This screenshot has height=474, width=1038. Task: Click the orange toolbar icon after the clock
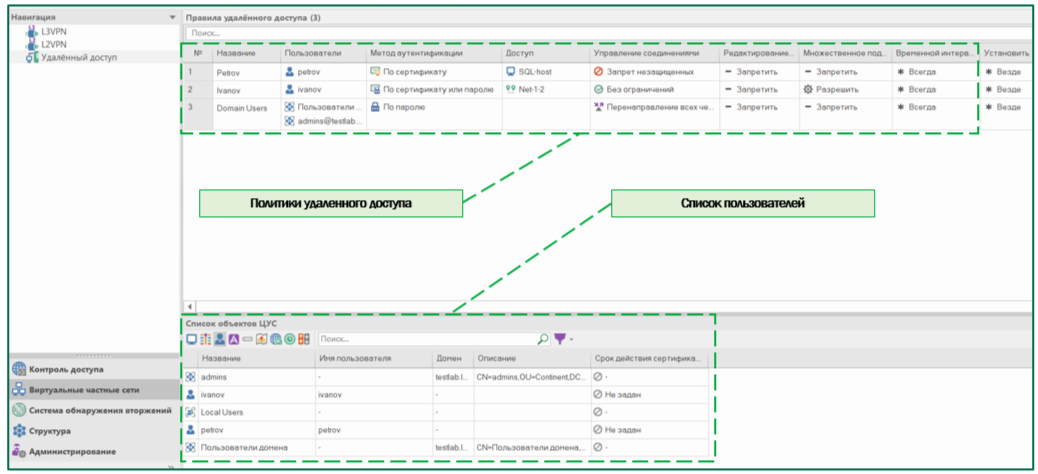[304, 339]
